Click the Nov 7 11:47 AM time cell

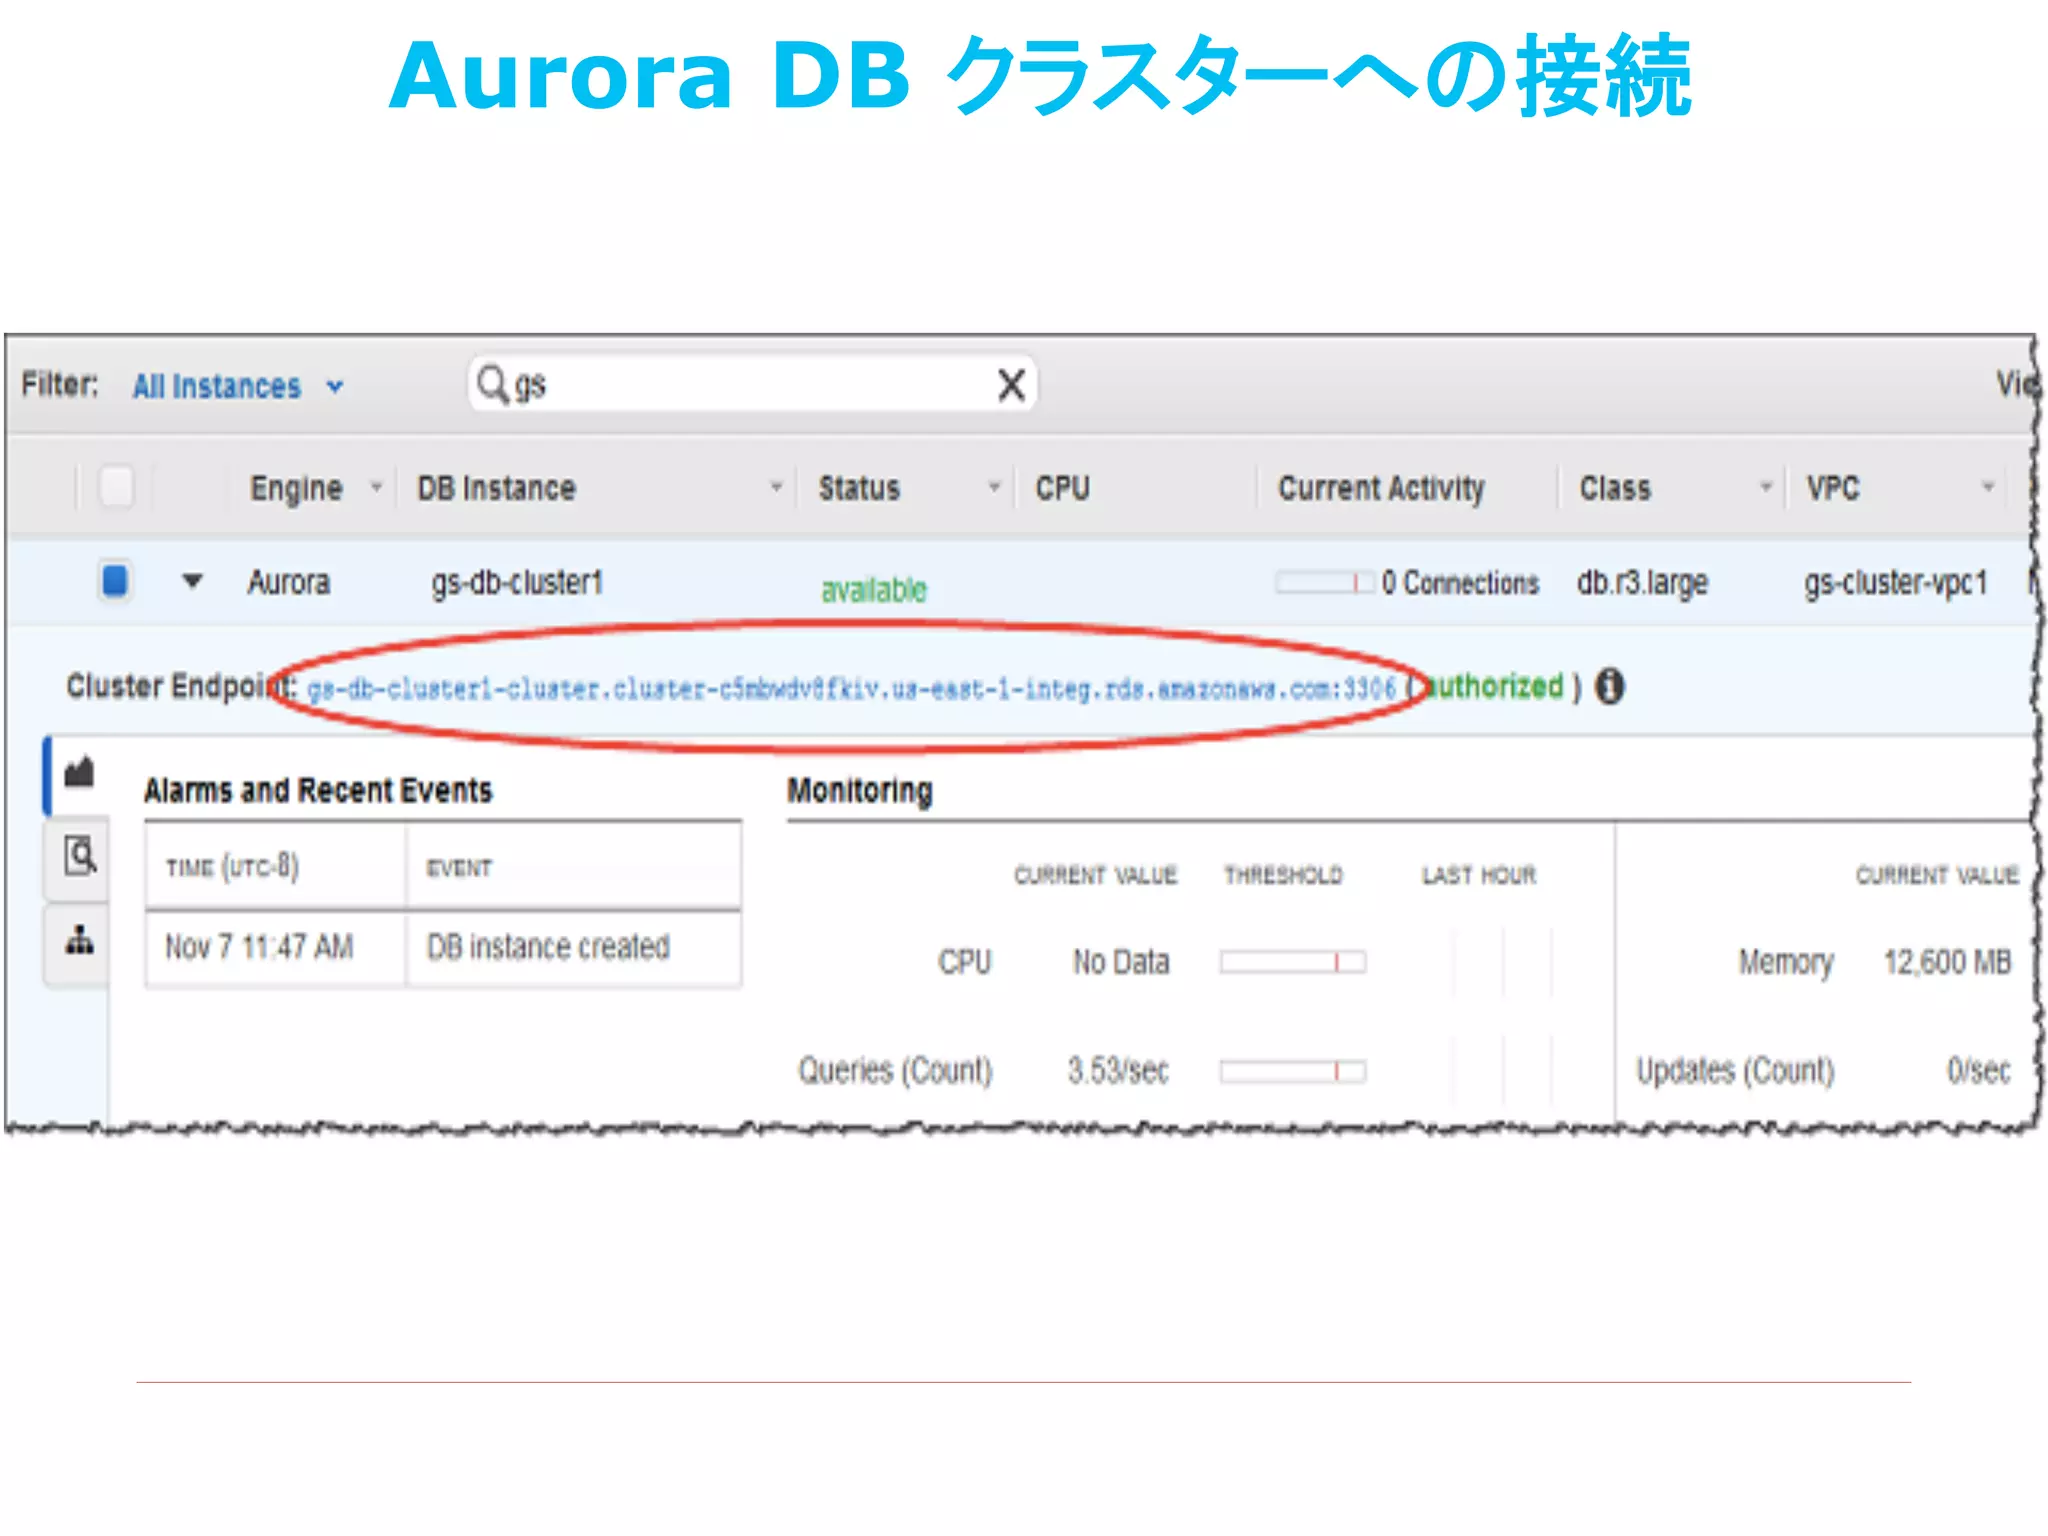click(259, 947)
